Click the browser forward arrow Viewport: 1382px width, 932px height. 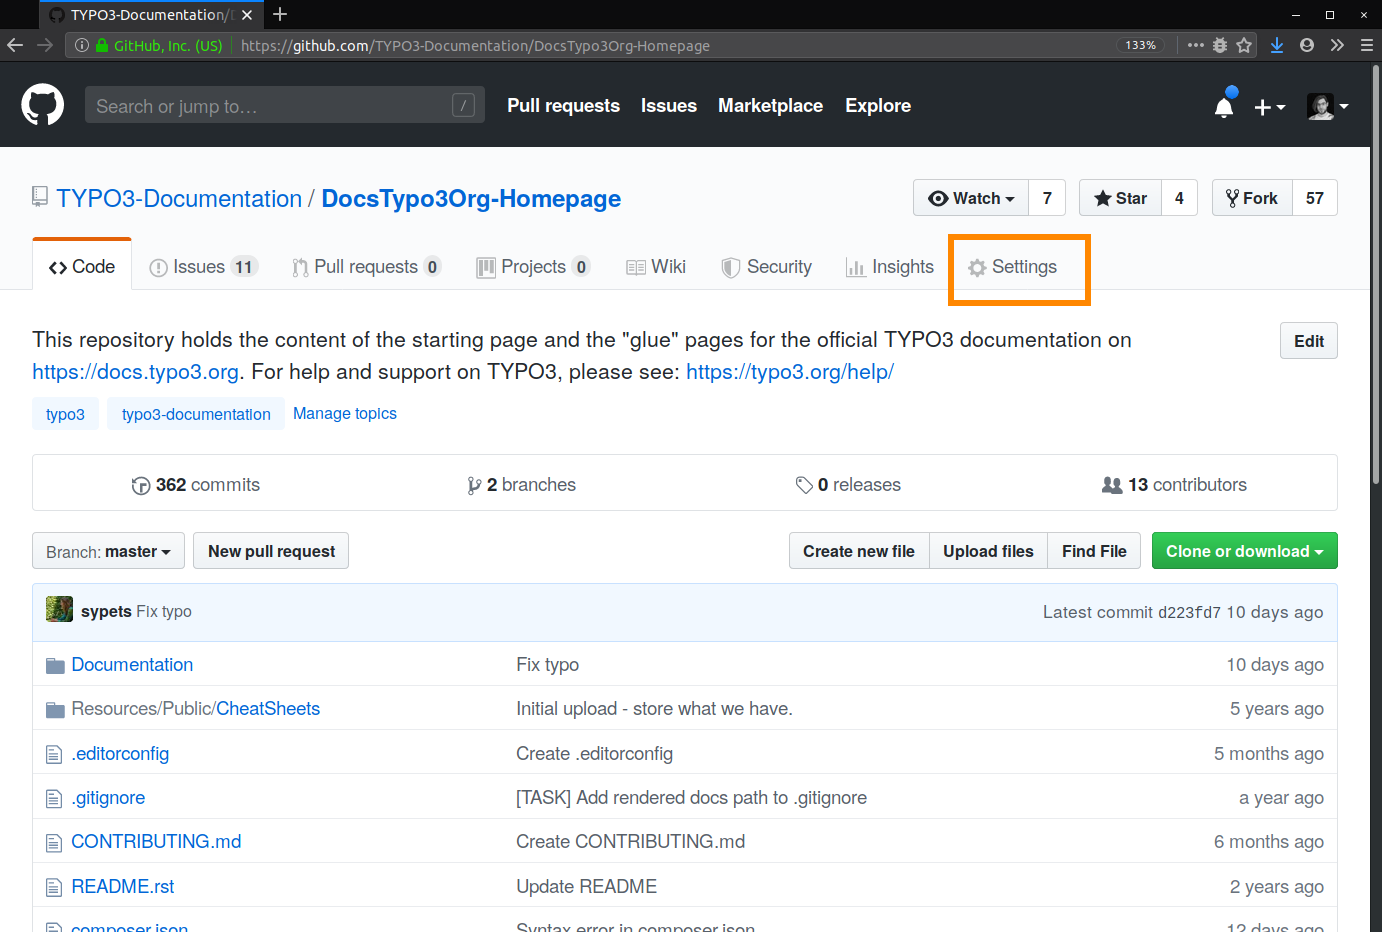45,45
